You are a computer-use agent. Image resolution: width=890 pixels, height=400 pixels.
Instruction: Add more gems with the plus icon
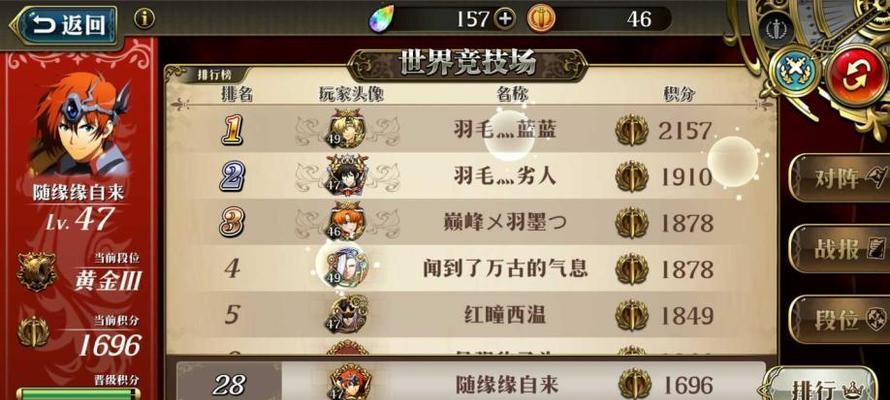pyautogui.click(x=505, y=19)
